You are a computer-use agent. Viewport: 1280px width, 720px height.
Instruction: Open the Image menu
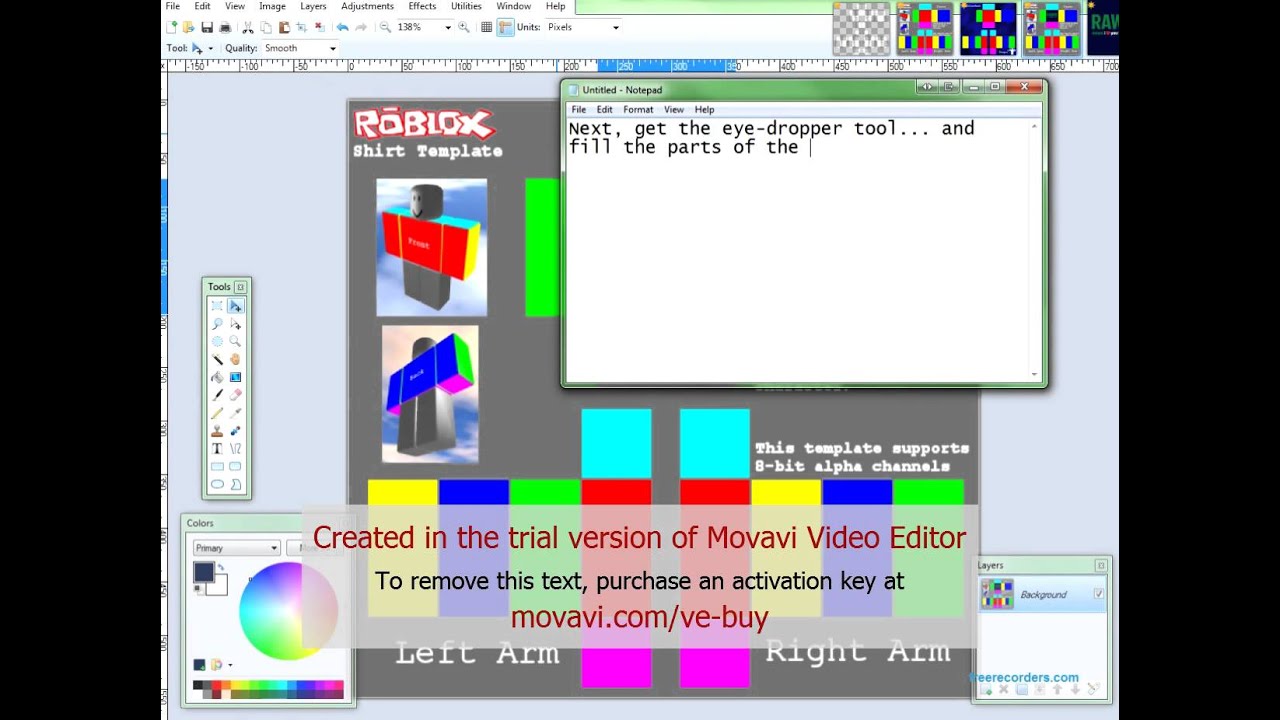(x=272, y=6)
